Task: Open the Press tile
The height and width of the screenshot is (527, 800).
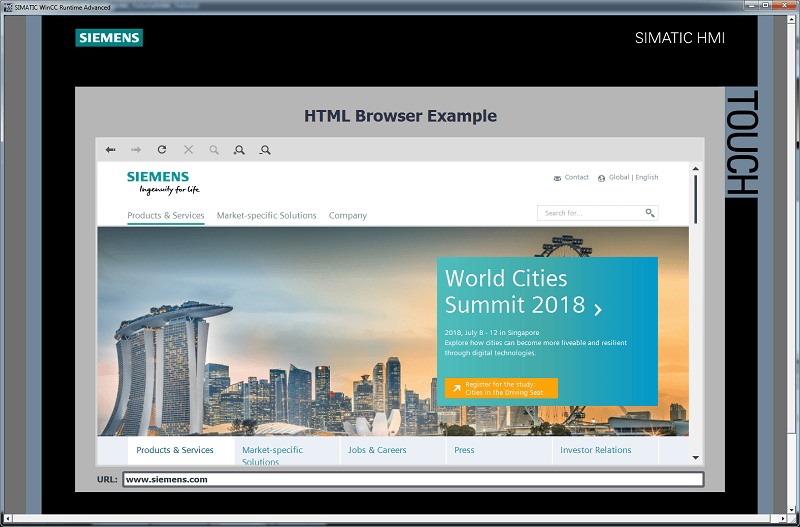Action: (x=499, y=450)
